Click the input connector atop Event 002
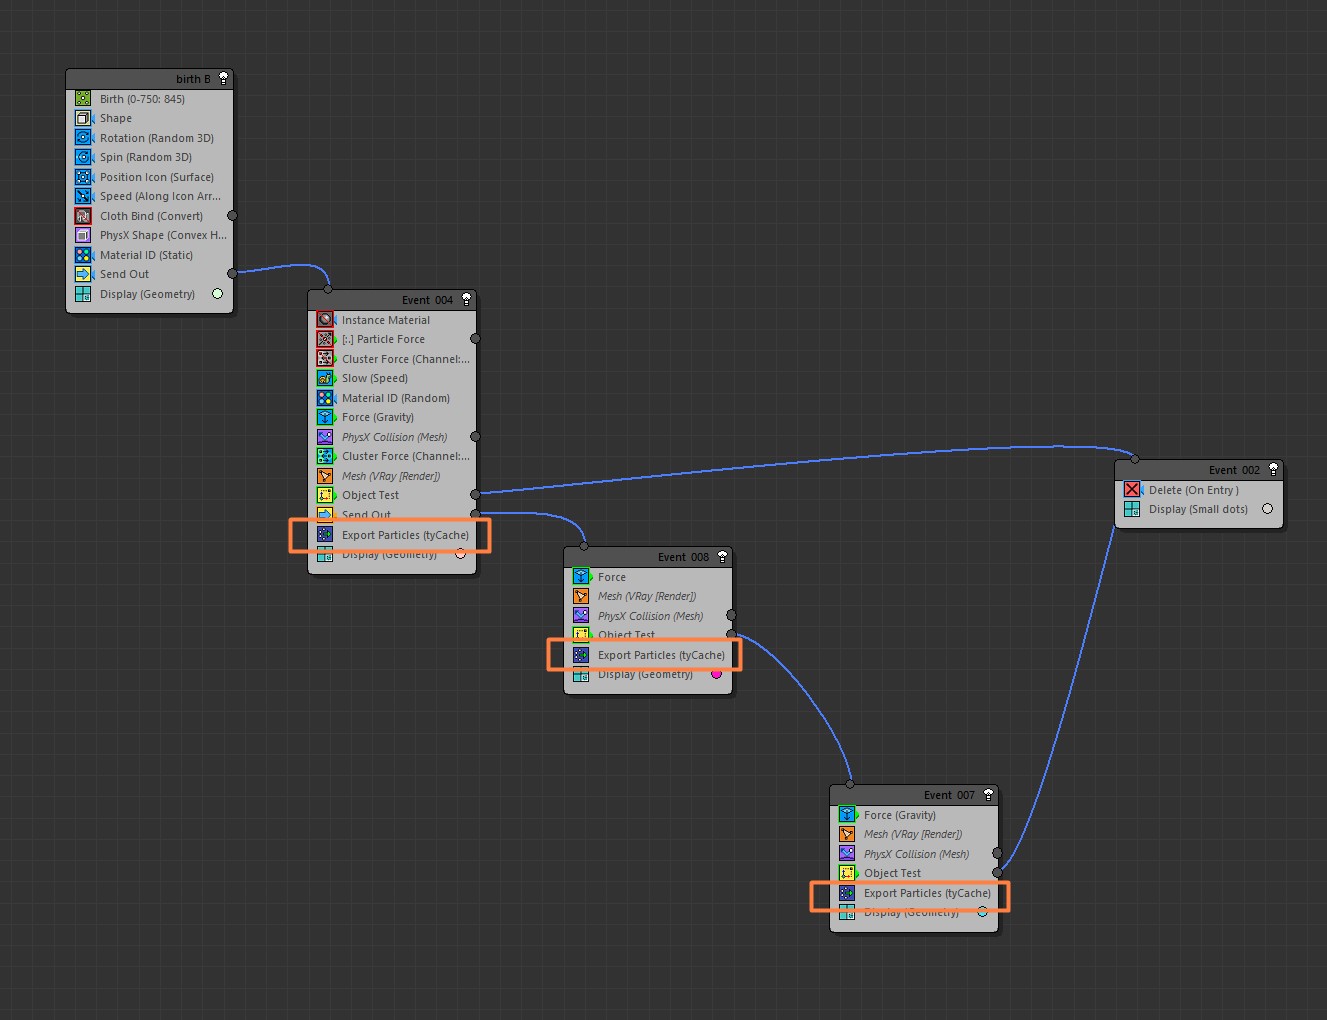Image resolution: width=1327 pixels, height=1020 pixels. point(1135,460)
